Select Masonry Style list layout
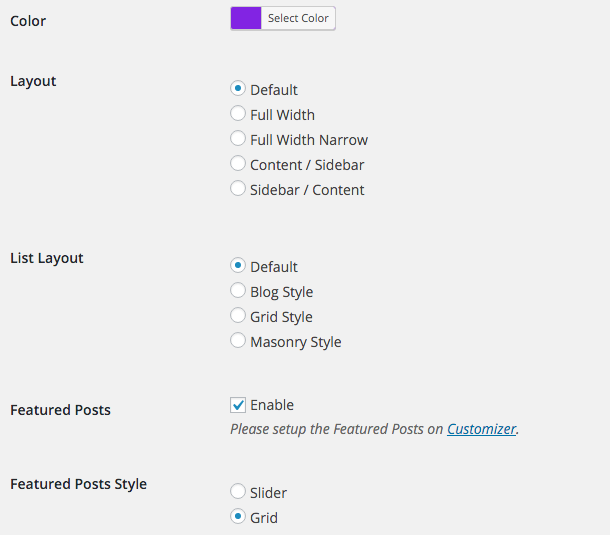 [238, 340]
